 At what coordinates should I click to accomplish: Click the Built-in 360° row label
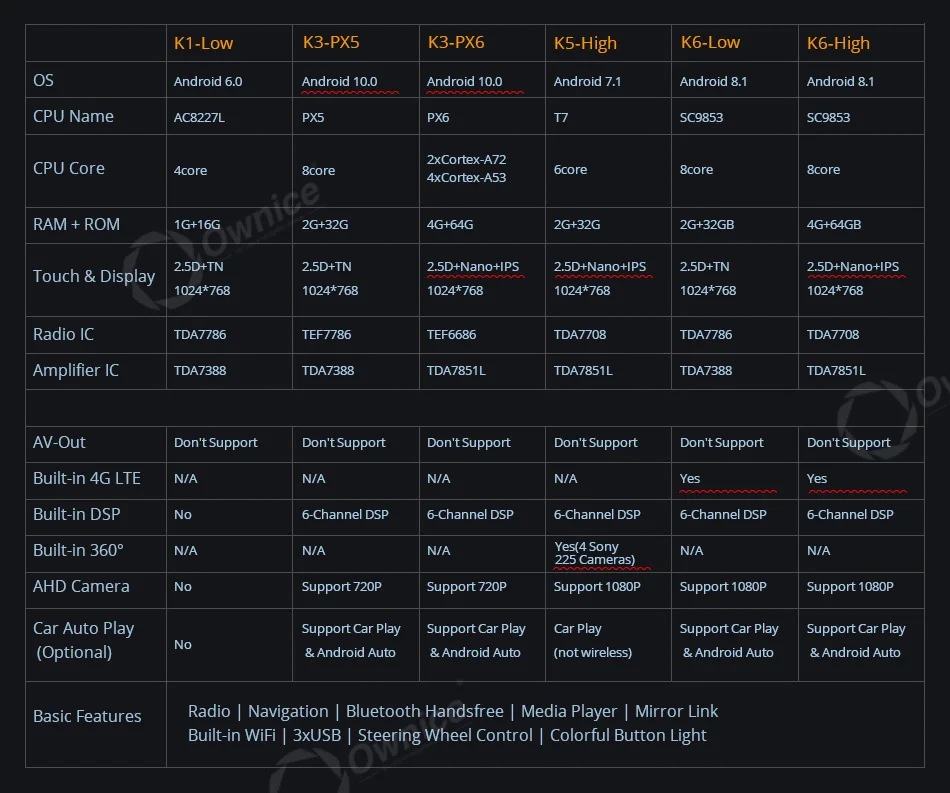coord(78,550)
